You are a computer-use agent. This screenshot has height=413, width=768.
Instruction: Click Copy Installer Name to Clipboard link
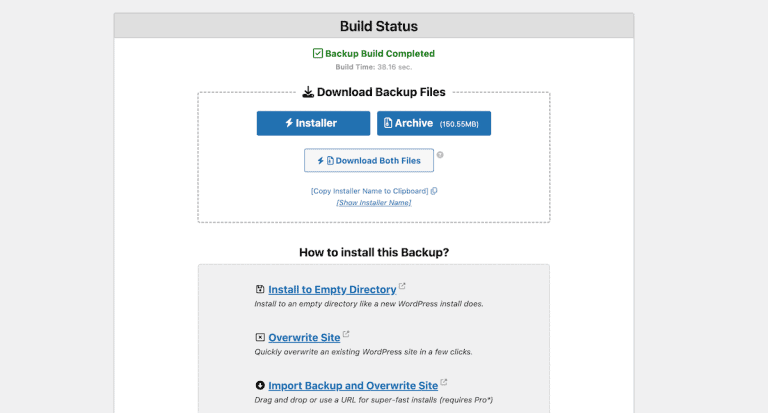[x=370, y=191]
